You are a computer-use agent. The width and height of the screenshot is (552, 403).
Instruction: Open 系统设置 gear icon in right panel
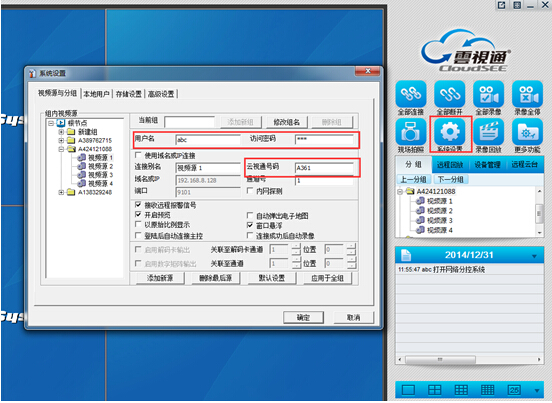click(450, 132)
